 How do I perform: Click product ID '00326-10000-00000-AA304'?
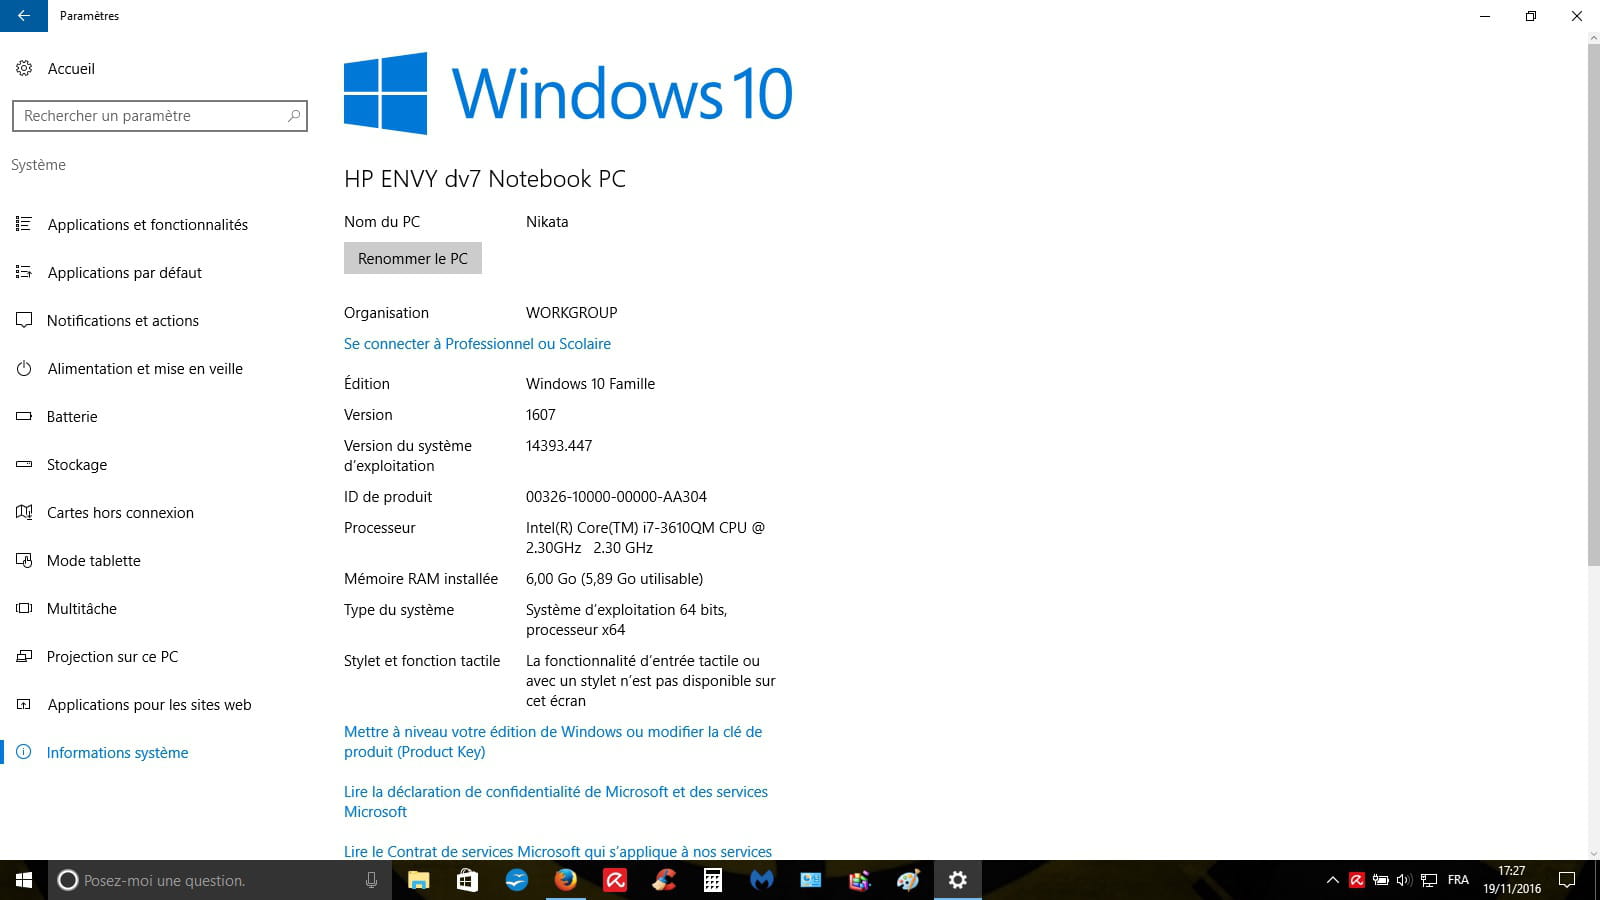[616, 497]
